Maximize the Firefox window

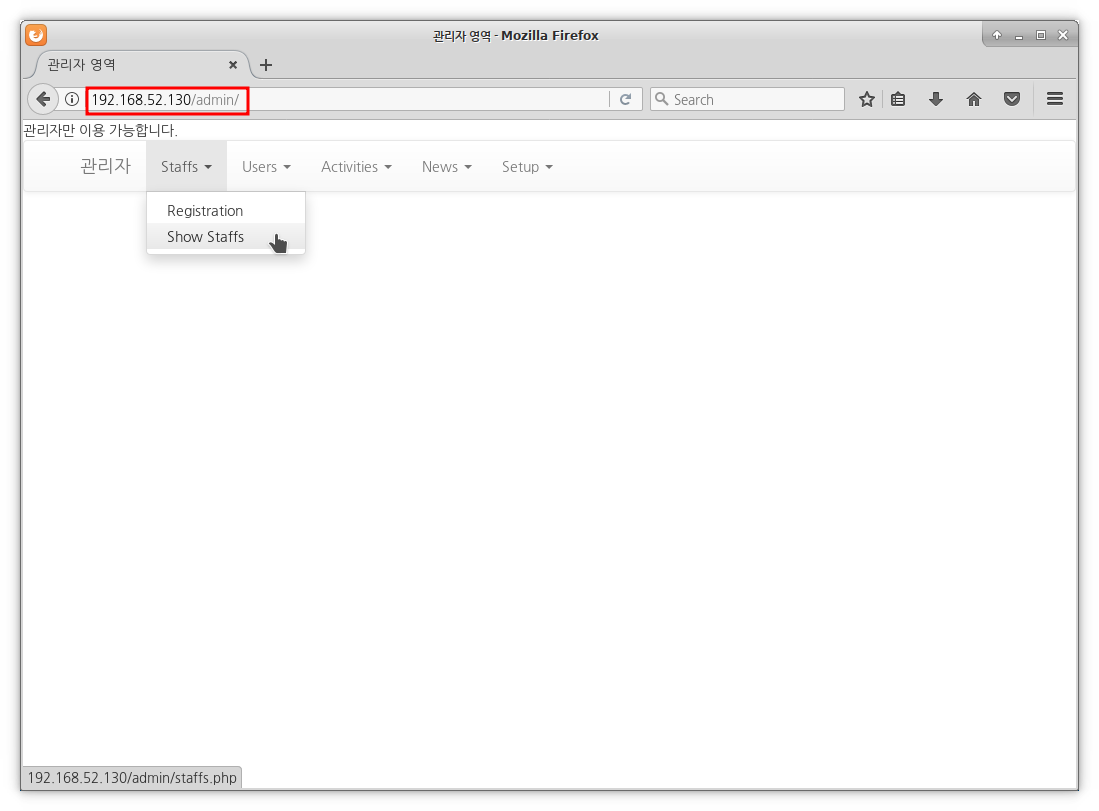pyautogui.click(x=1041, y=35)
